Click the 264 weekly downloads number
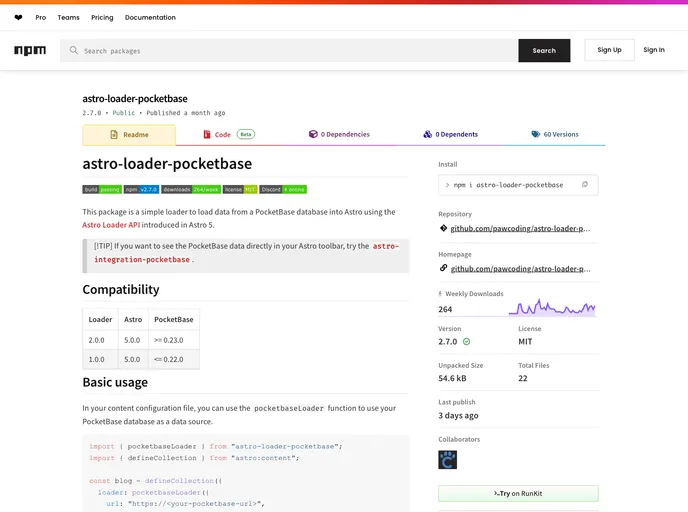This screenshot has width=688, height=512. point(445,309)
